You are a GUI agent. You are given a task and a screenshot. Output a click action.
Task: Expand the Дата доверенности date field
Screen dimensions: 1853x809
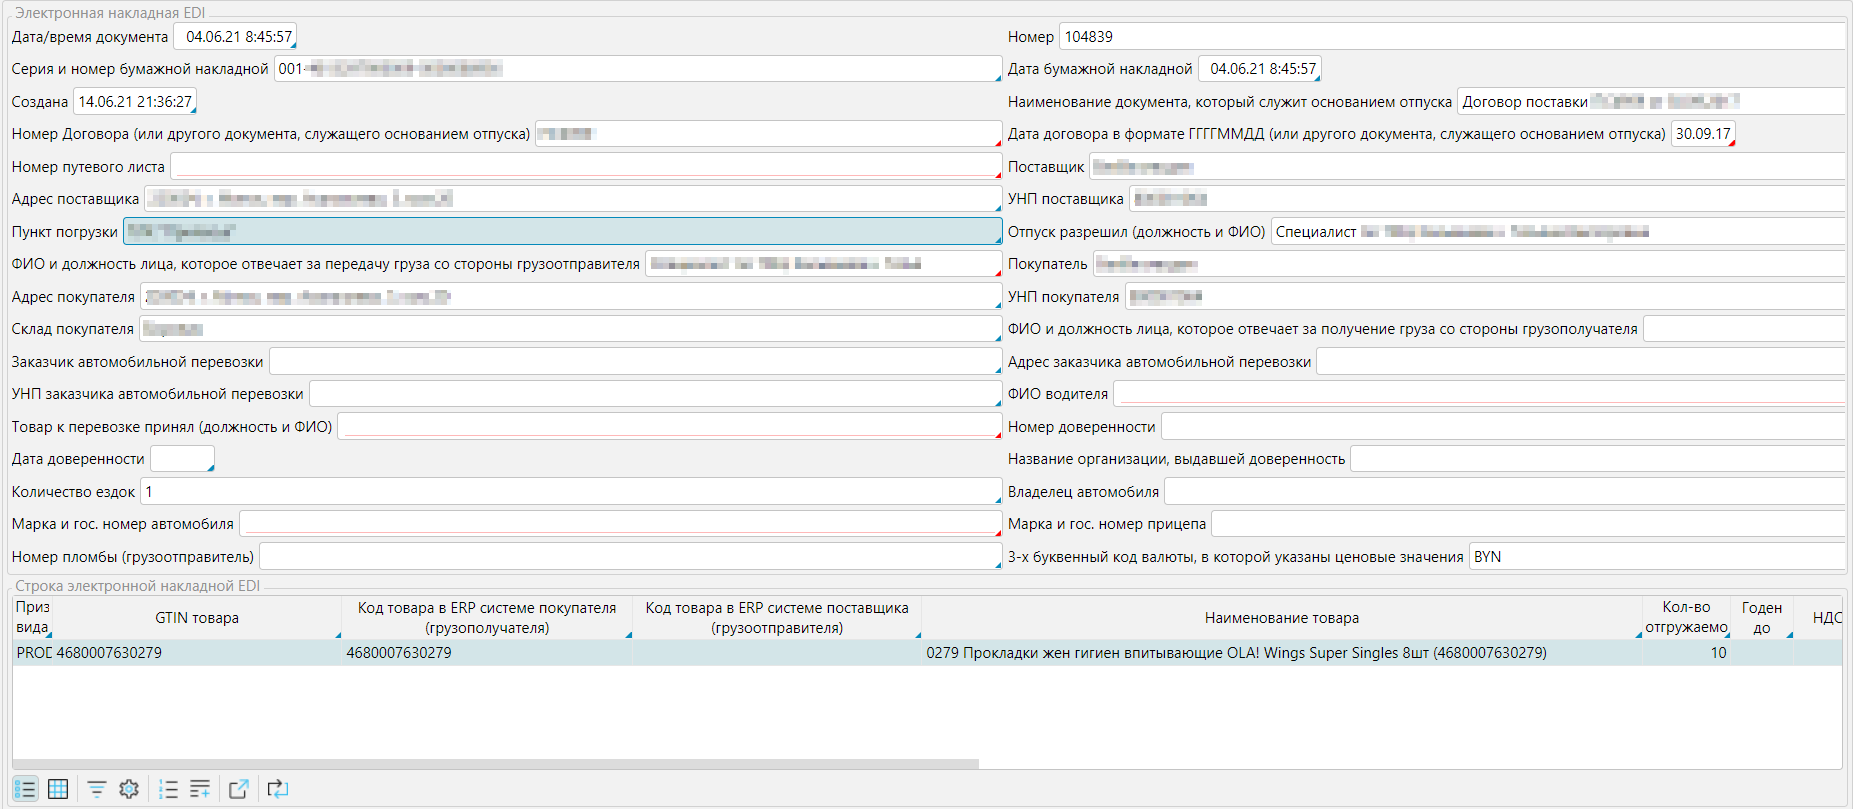pyautogui.click(x=210, y=467)
